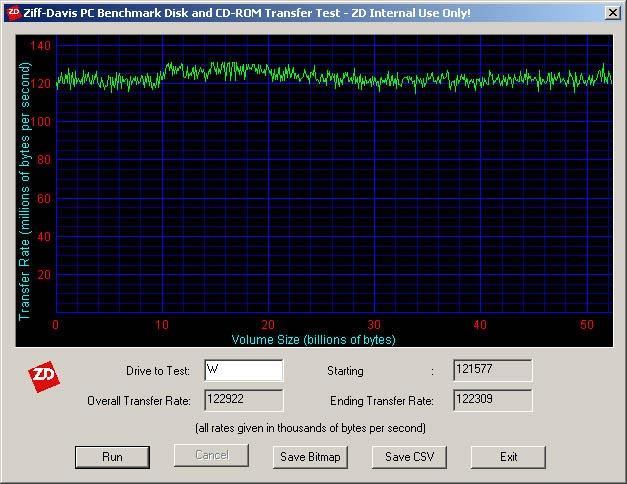The image size is (627, 484).
Task: Select the Overall Transfer Rate value 122922
Action: tap(244, 400)
